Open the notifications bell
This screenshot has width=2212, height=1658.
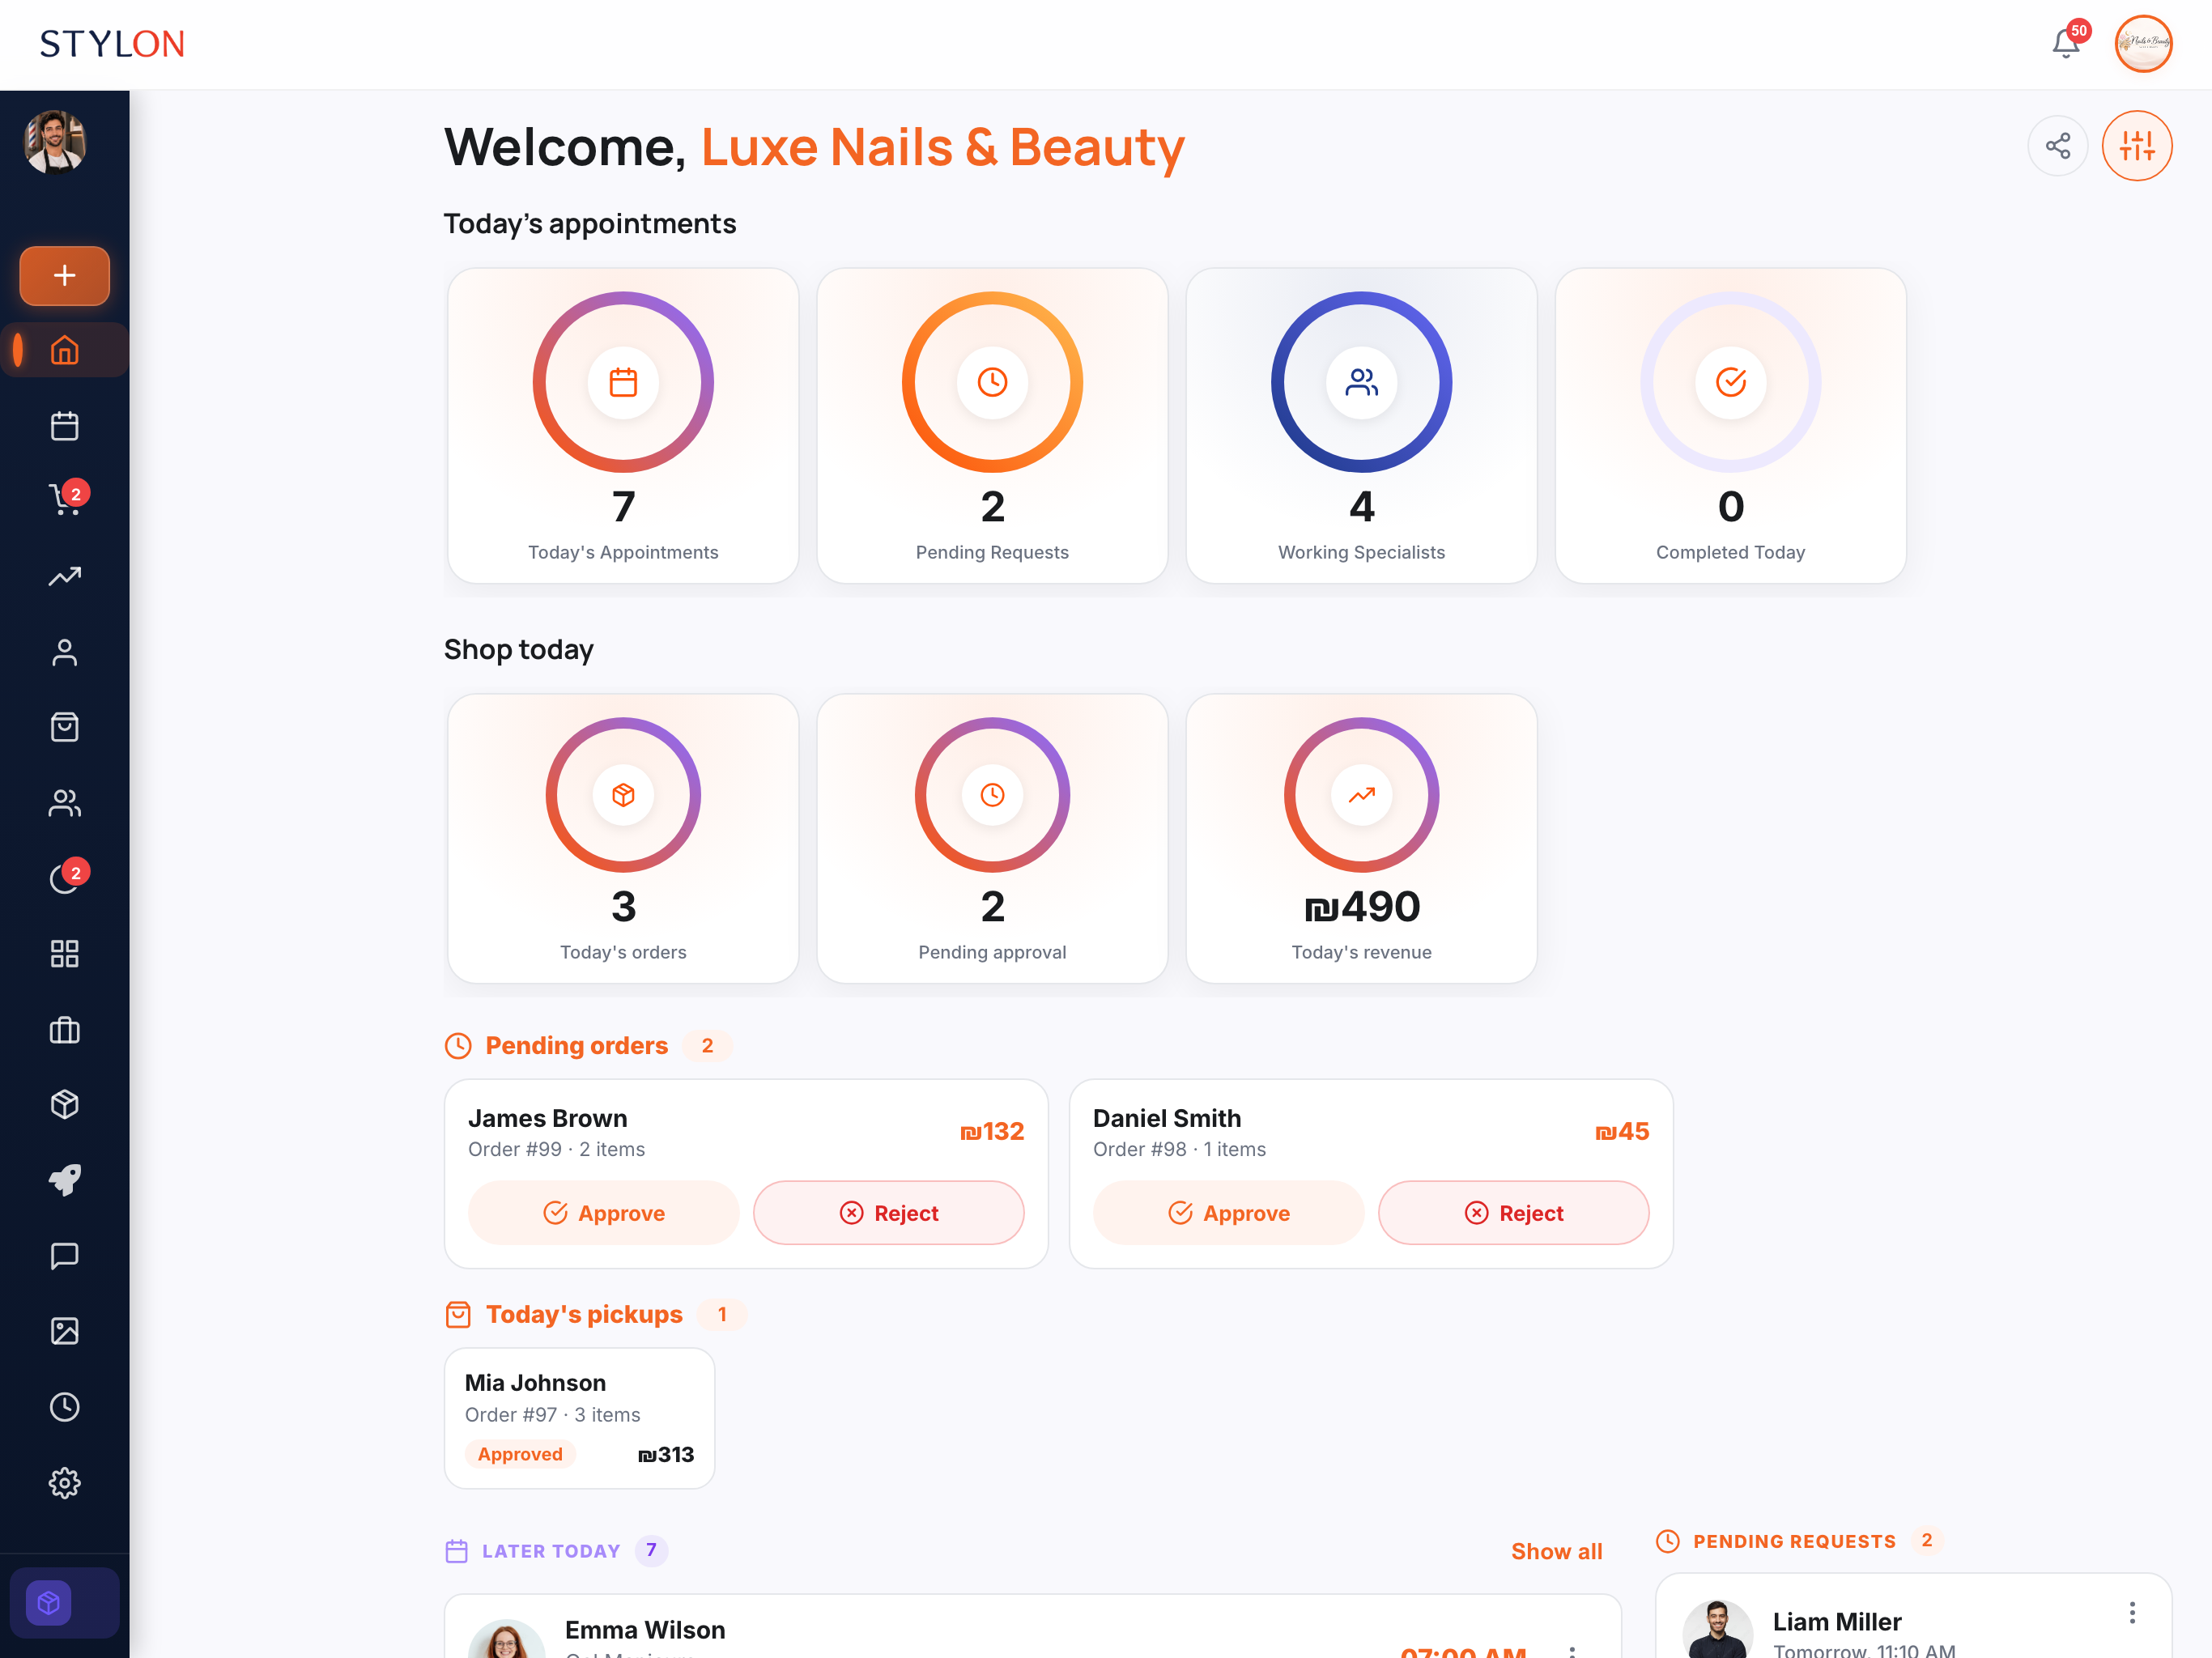2066,44
